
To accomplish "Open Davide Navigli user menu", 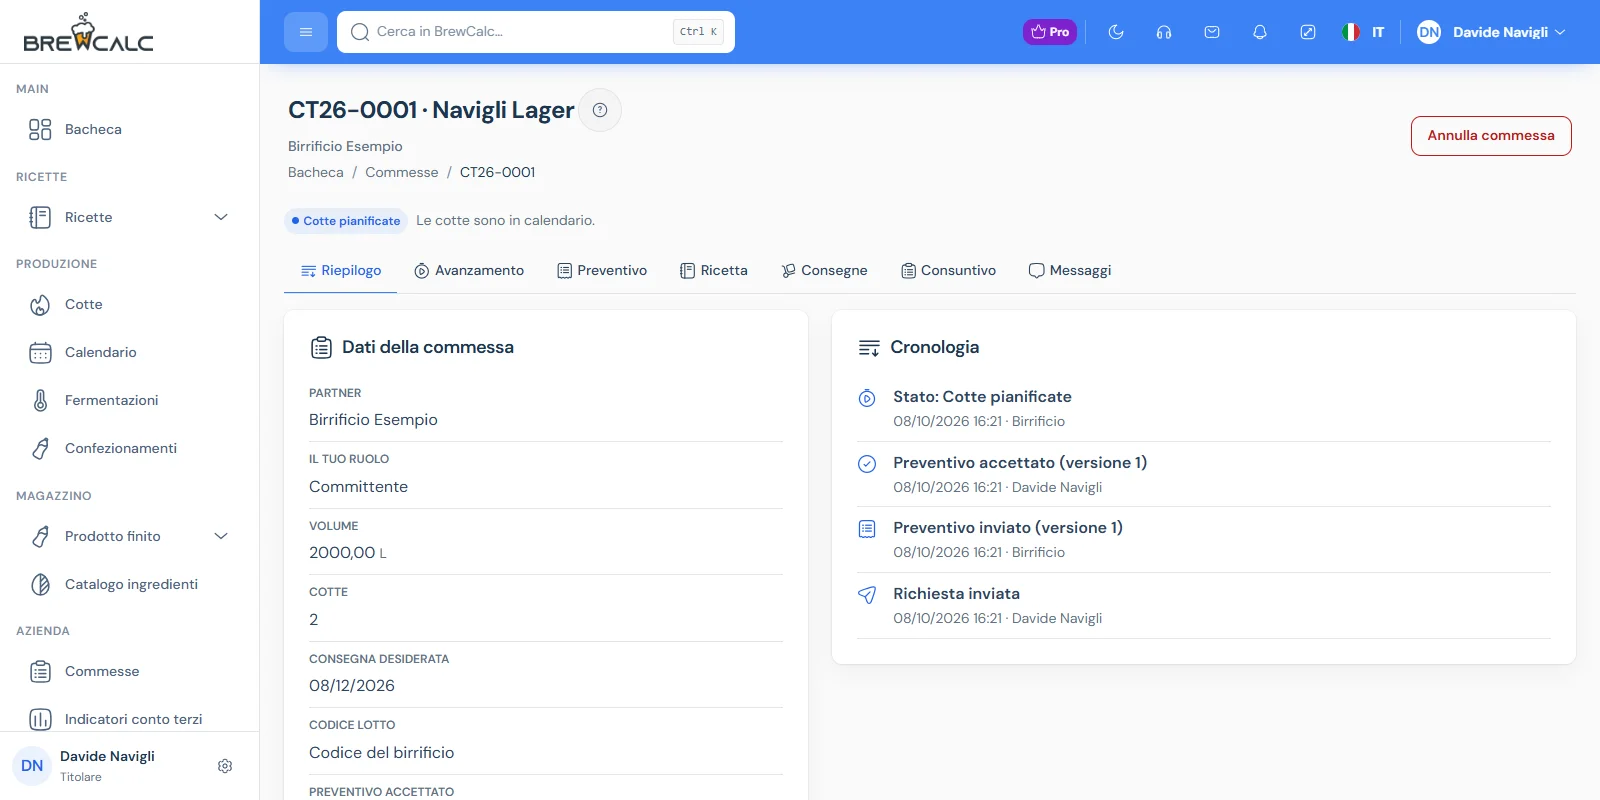I will (x=1491, y=32).
